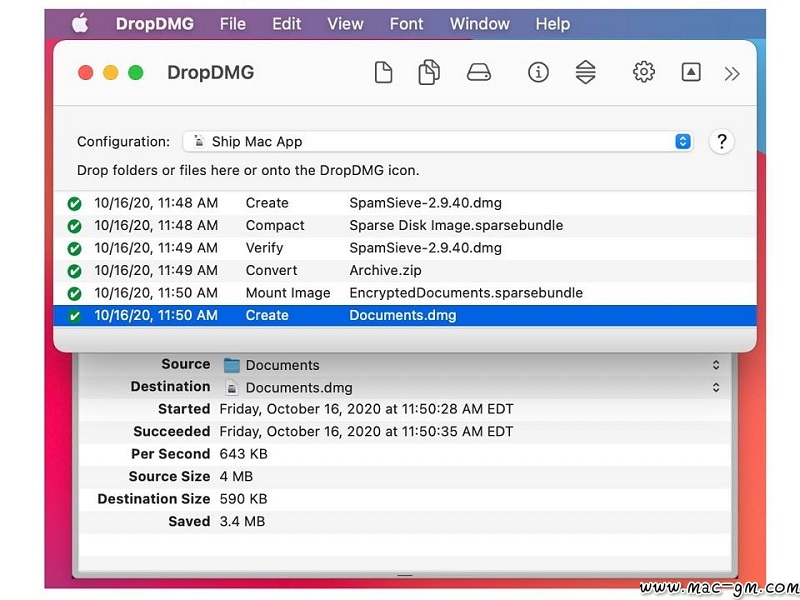Screen dimensions: 800x600
Task: Open the Font menu
Action: point(406,23)
